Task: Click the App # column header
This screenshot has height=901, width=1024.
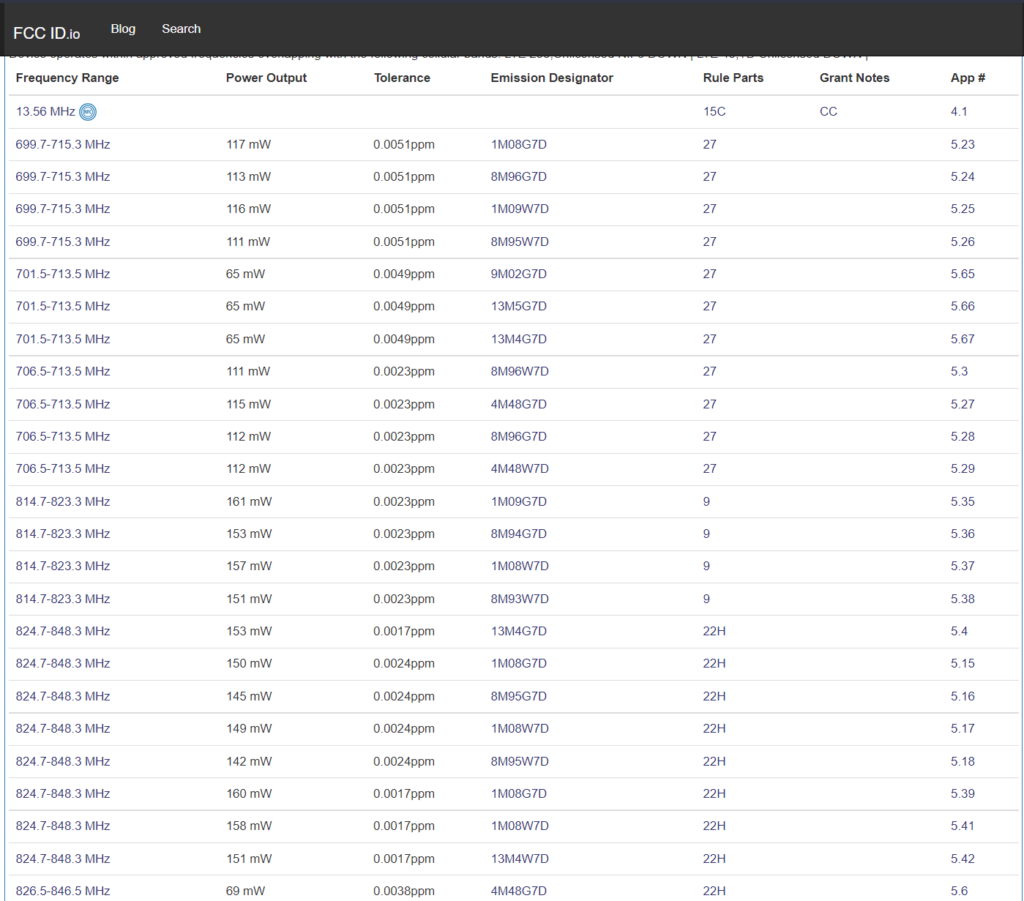Action: coord(968,78)
